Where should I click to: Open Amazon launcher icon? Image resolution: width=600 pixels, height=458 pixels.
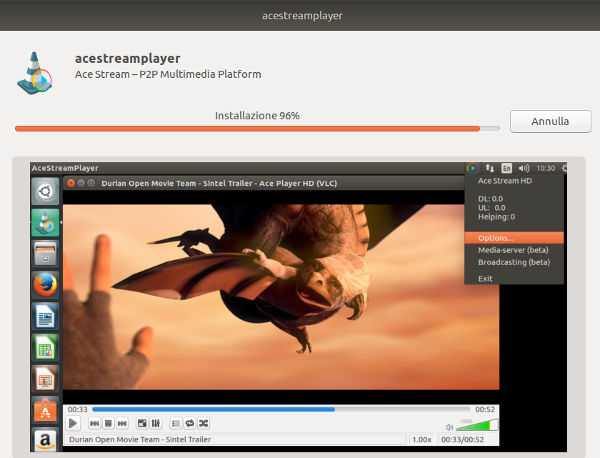[45, 440]
